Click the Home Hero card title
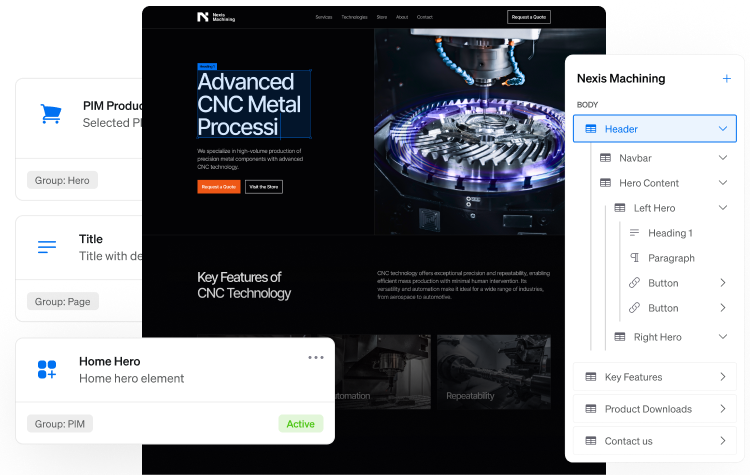The width and height of the screenshot is (750, 475). (x=110, y=361)
